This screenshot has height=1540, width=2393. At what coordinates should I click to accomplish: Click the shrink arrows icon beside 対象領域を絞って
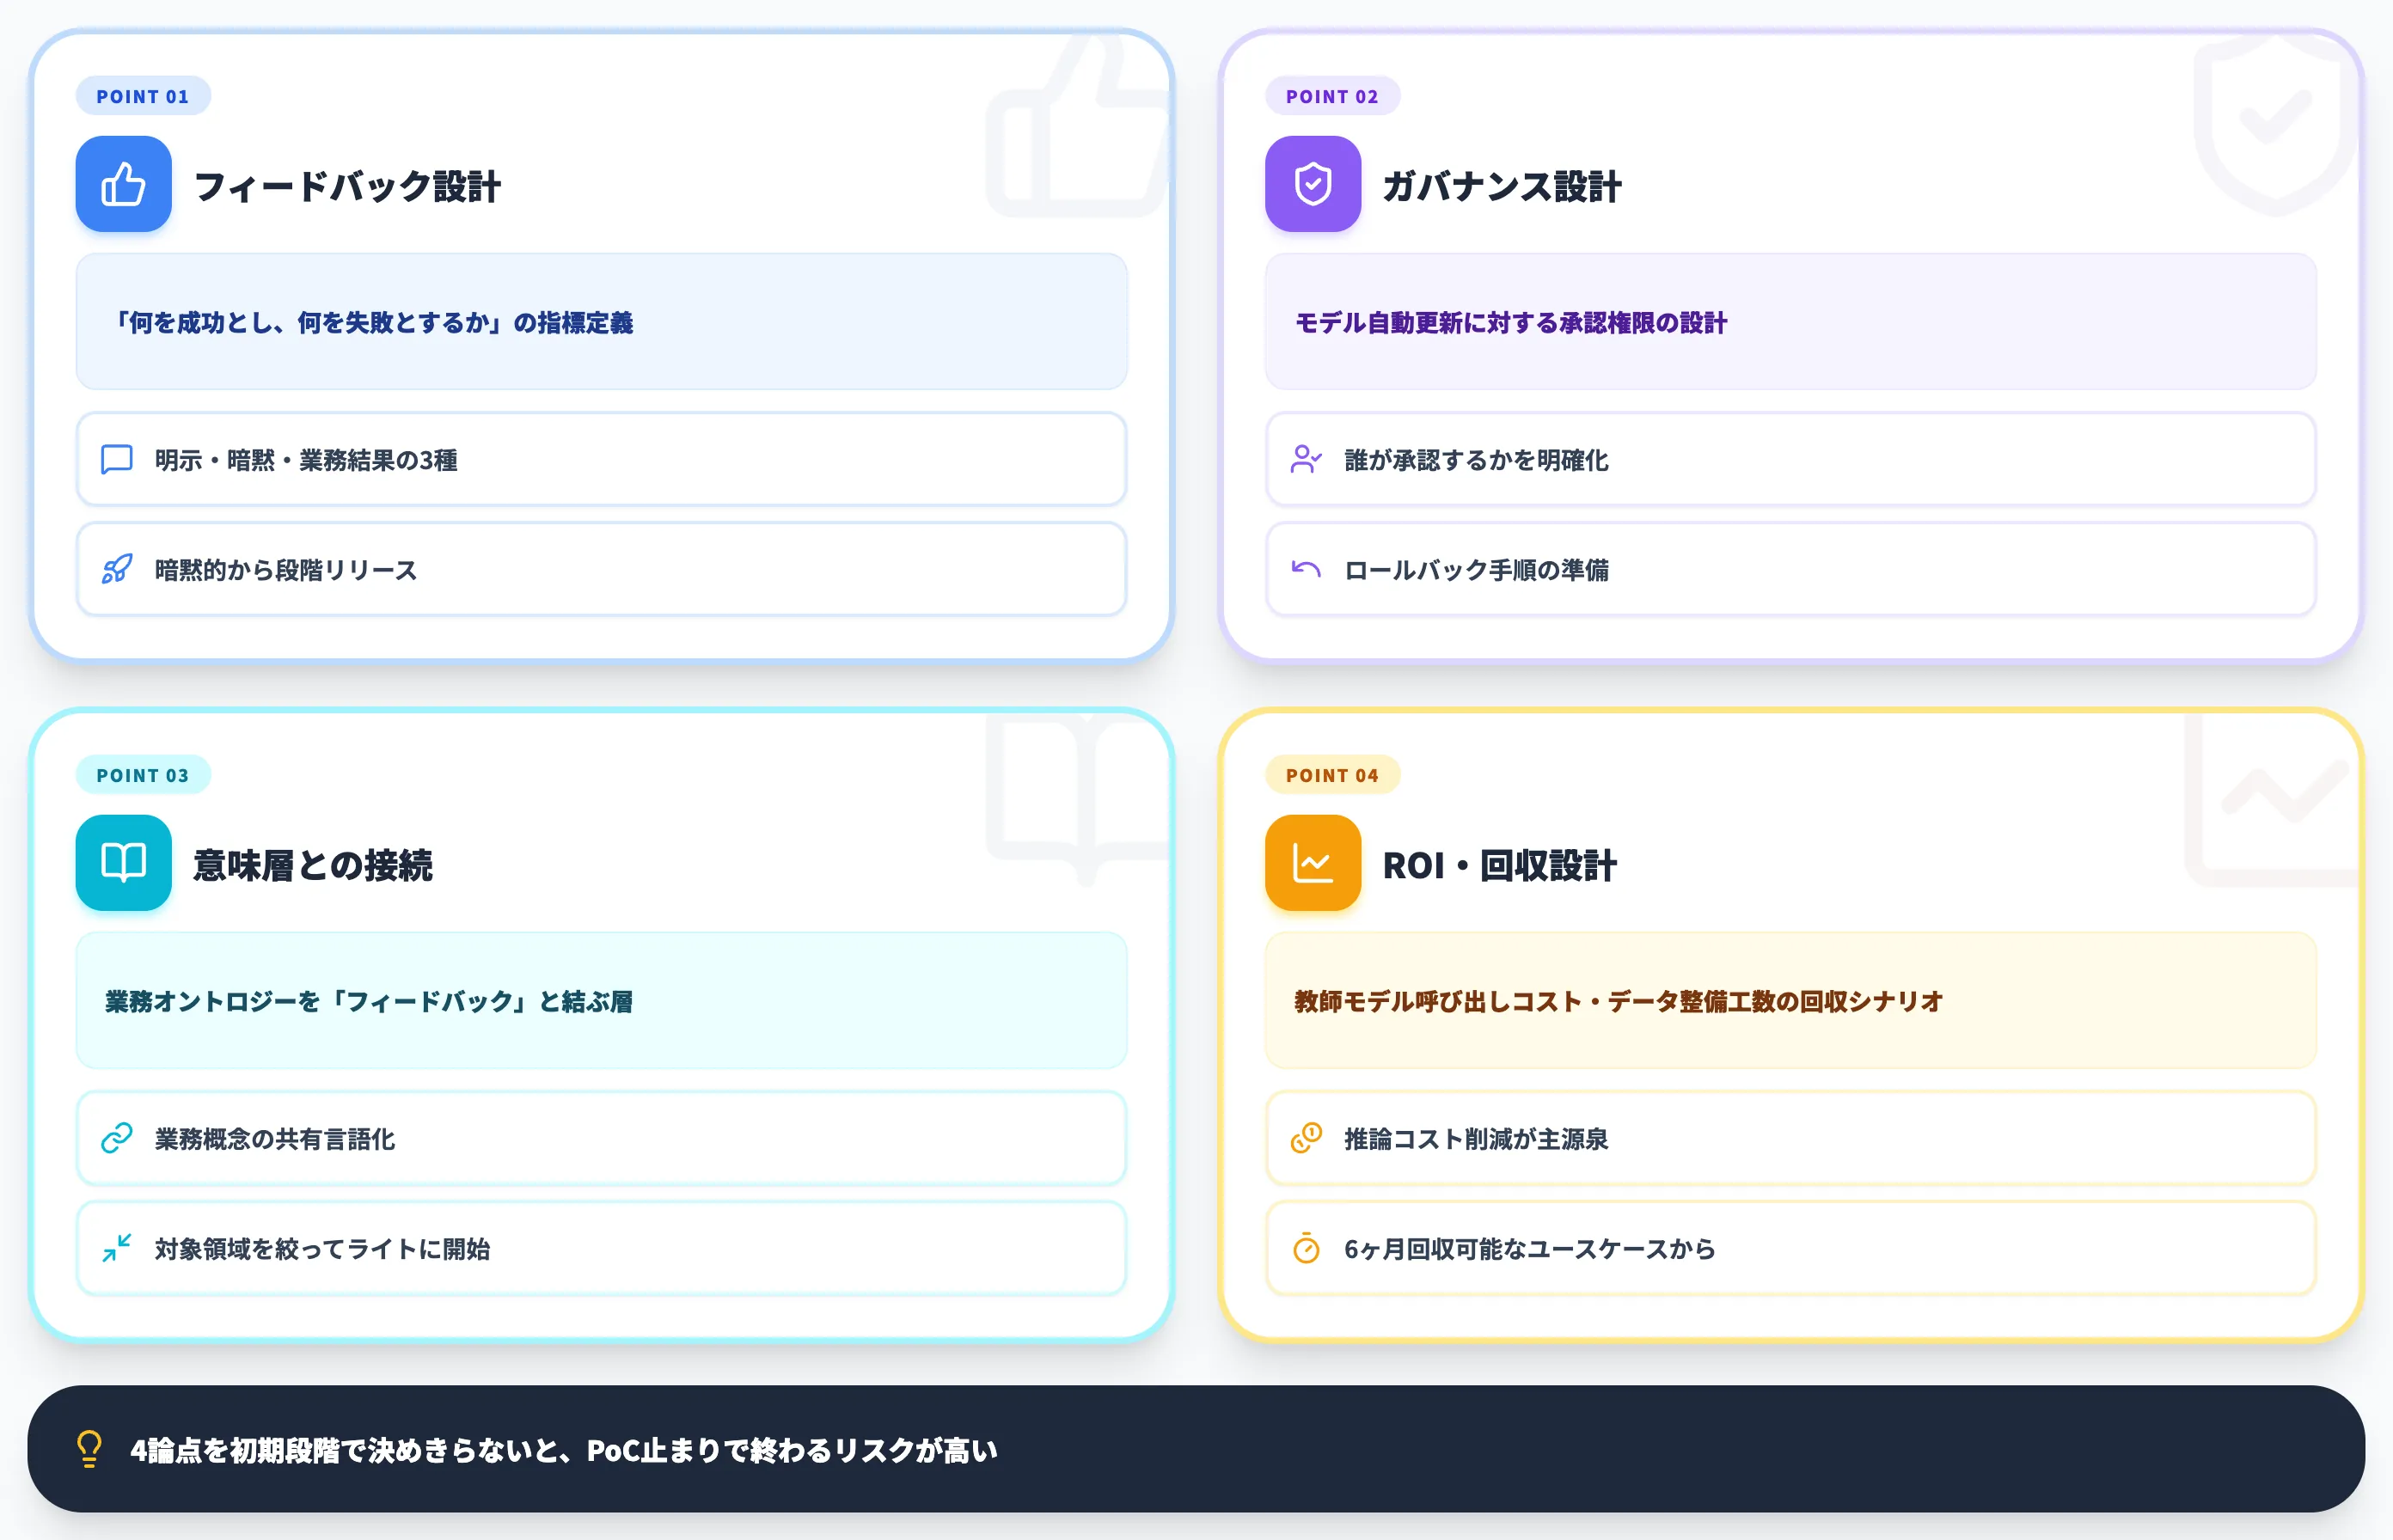(117, 1248)
